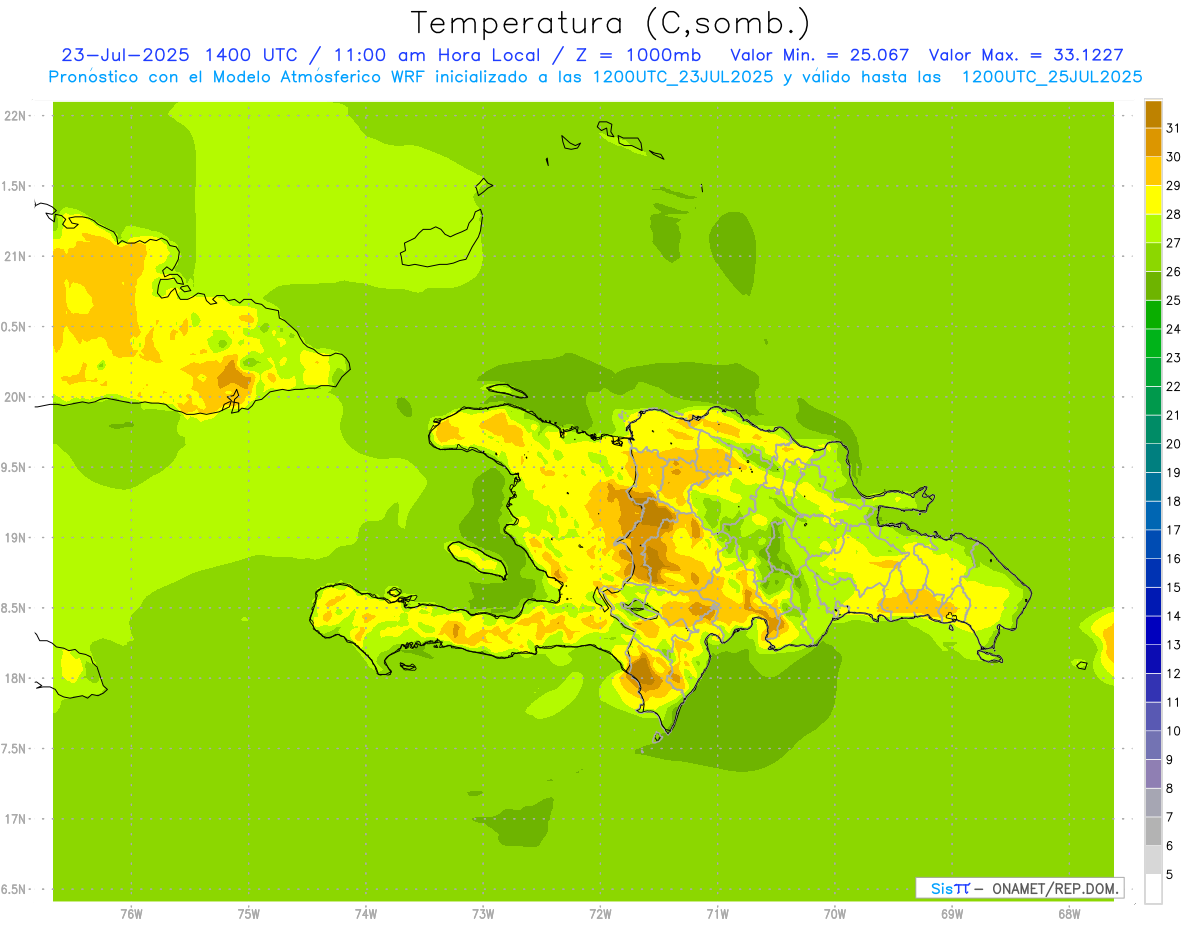The height and width of the screenshot is (927, 1200).
Task: Click the "74W" longitude axis label
Action: coord(366,914)
